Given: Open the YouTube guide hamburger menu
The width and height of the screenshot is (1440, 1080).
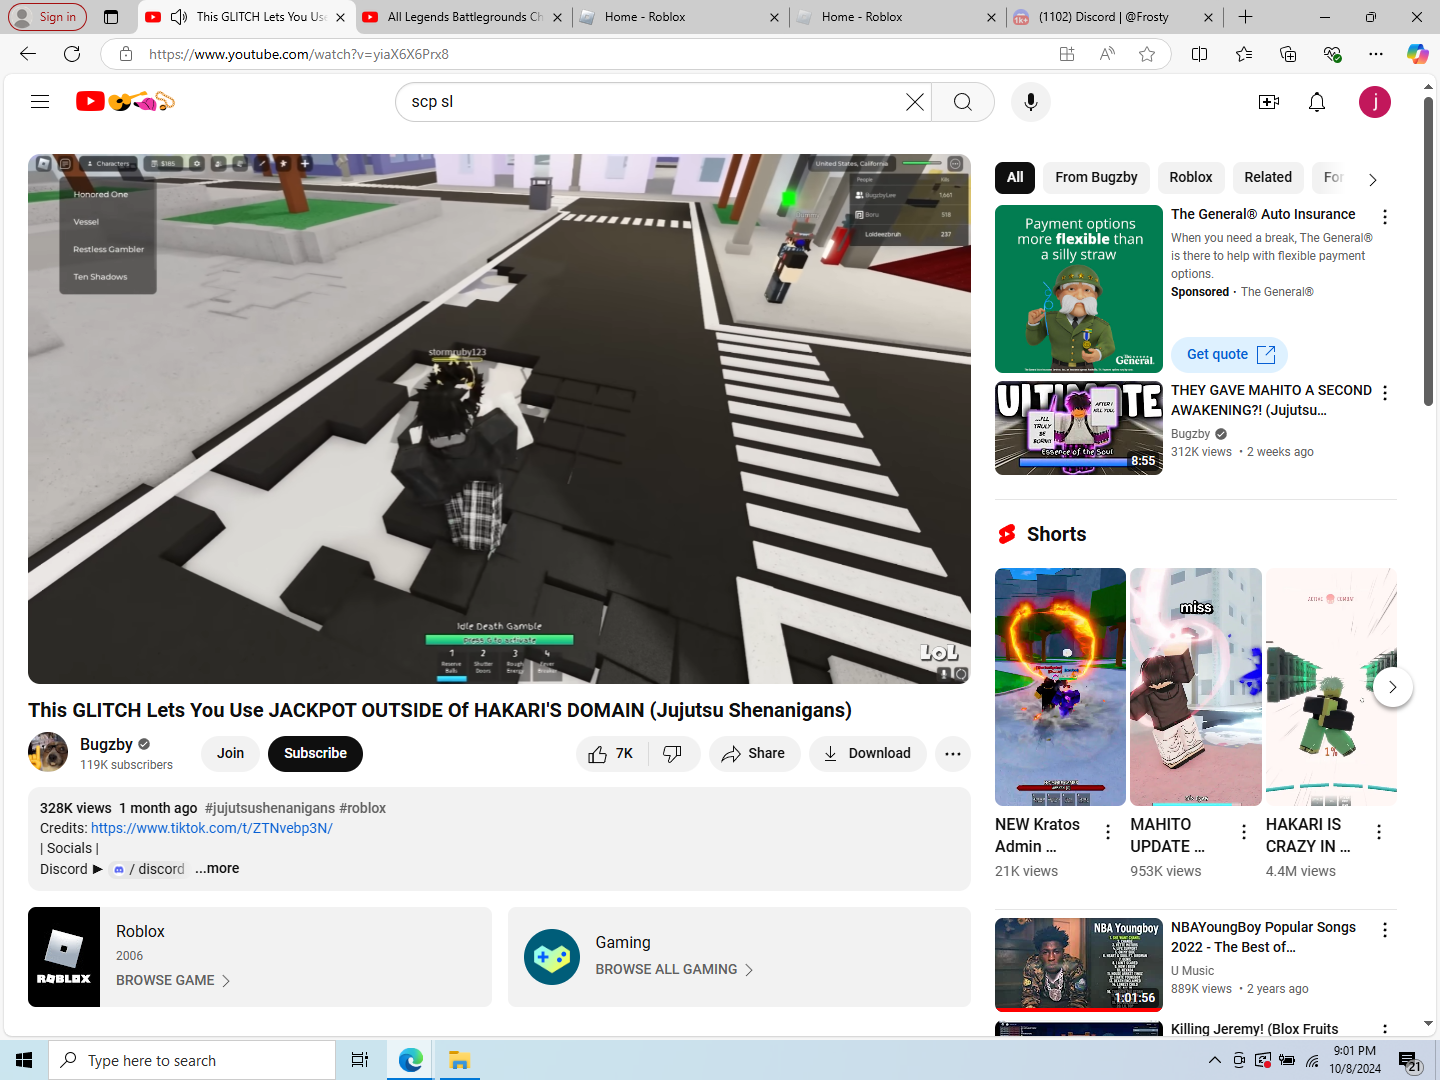Looking at the screenshot, I should pyautogui.click(x=40, y=101).
